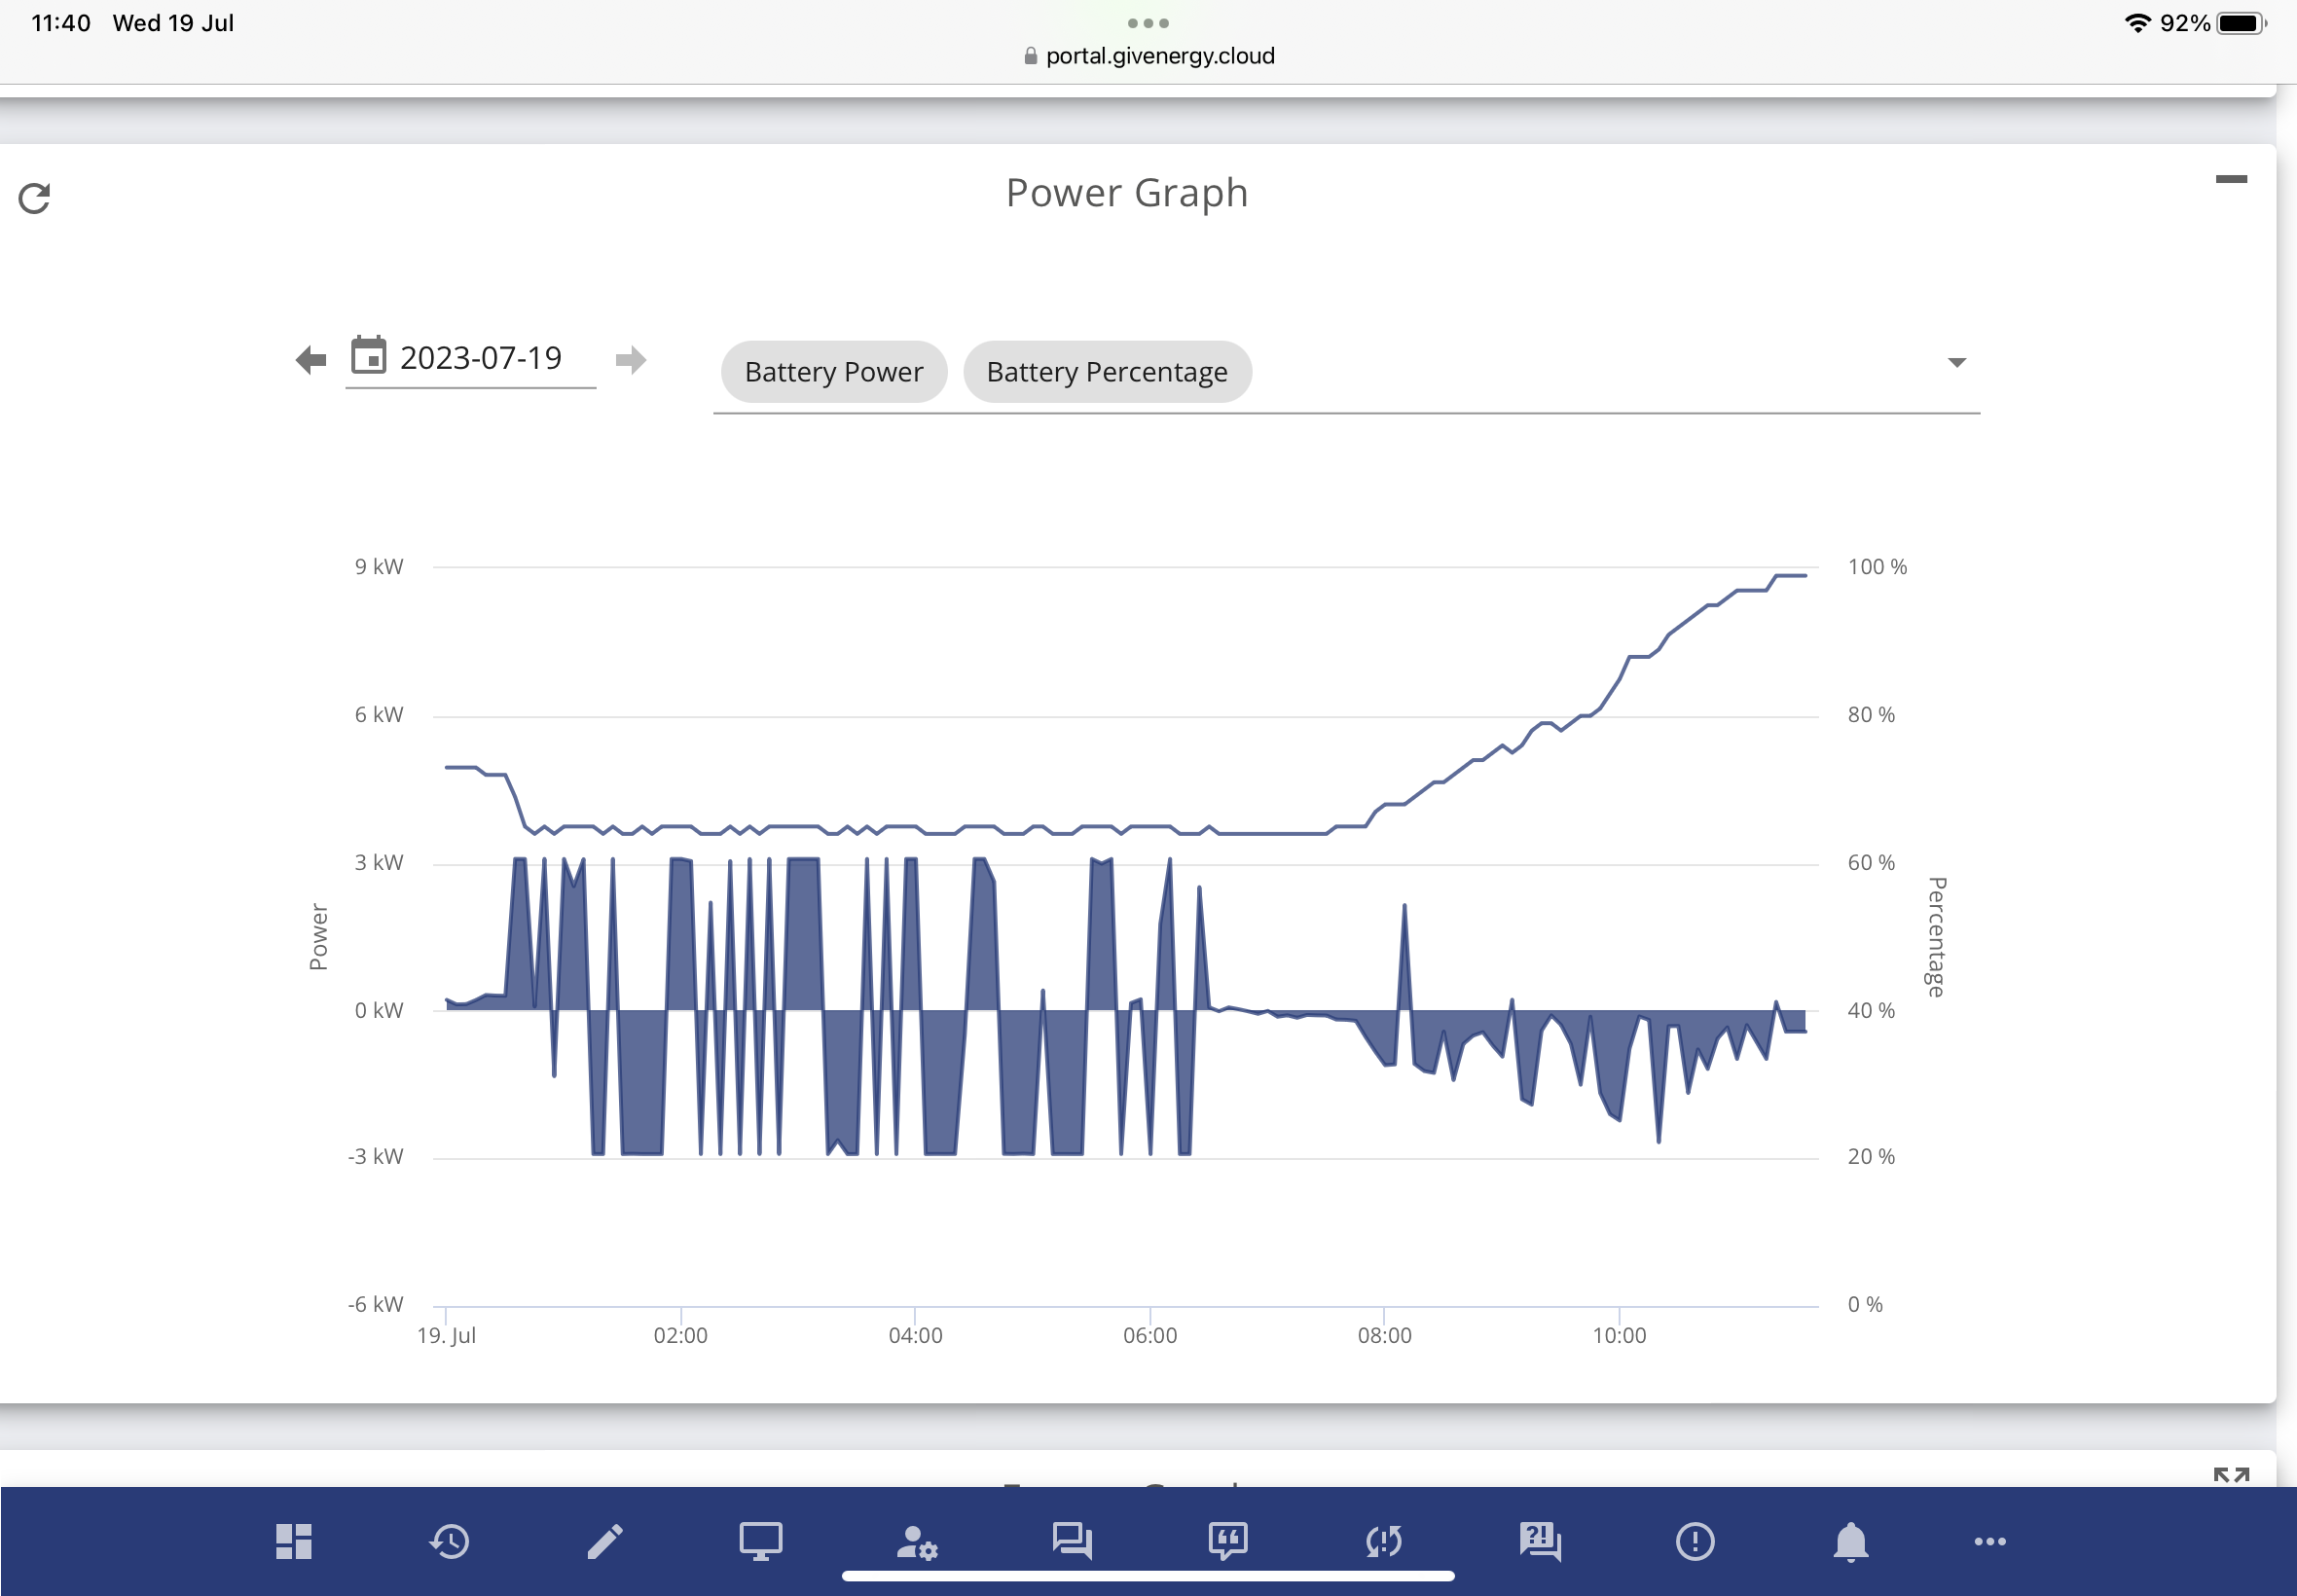Refresh the Power Graph data
The height and width of the screenshot is (1596, 2297).
pos(34,198)
